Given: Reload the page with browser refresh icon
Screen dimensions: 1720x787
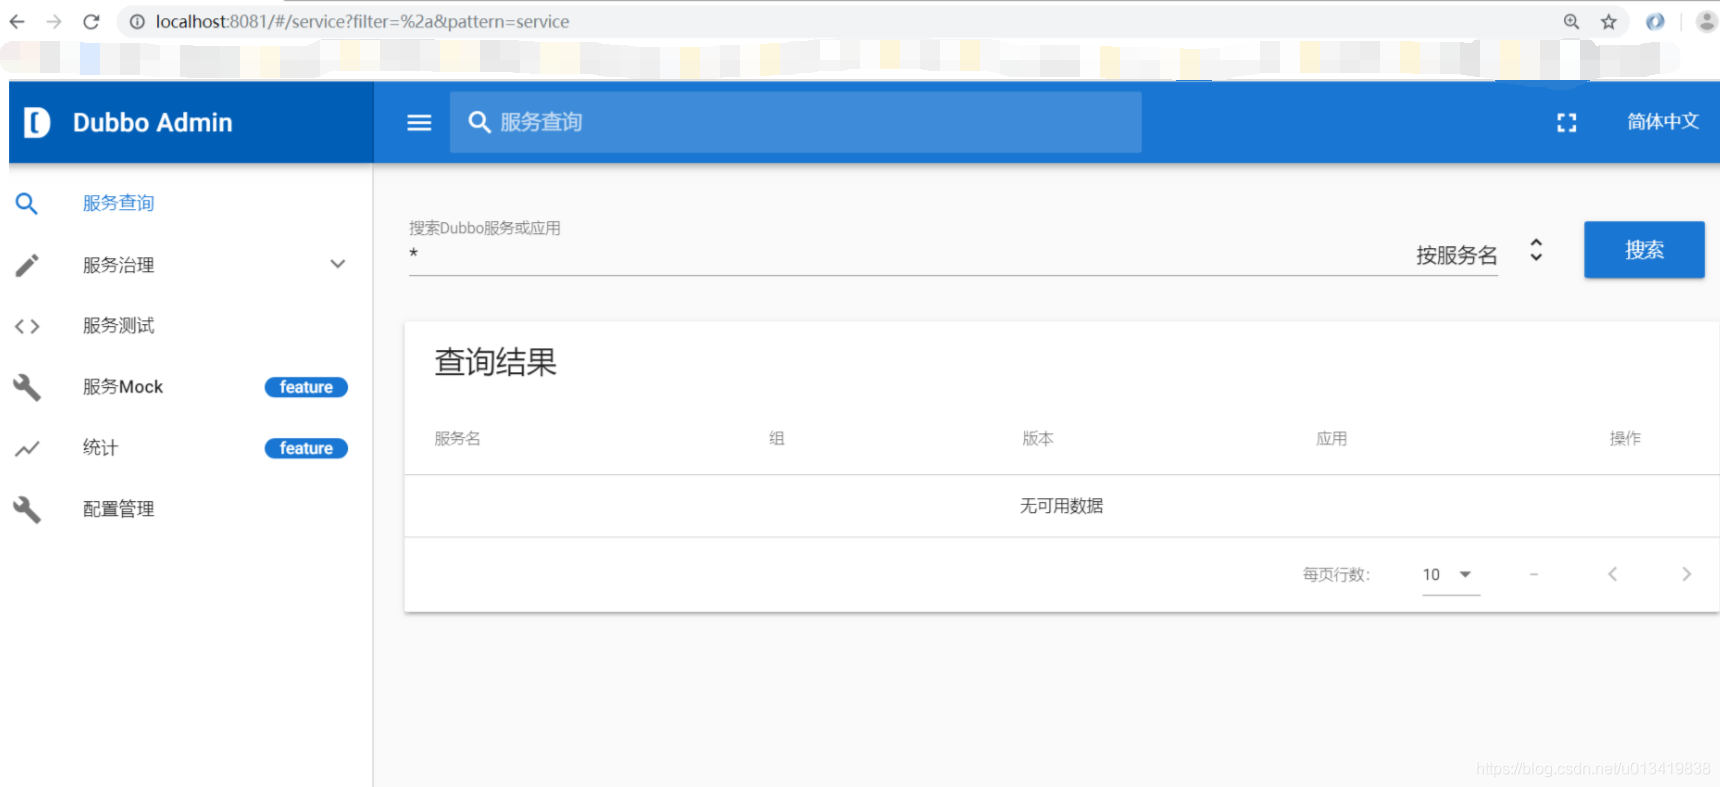Looking at the screenshot, I should tap(91, 21).
